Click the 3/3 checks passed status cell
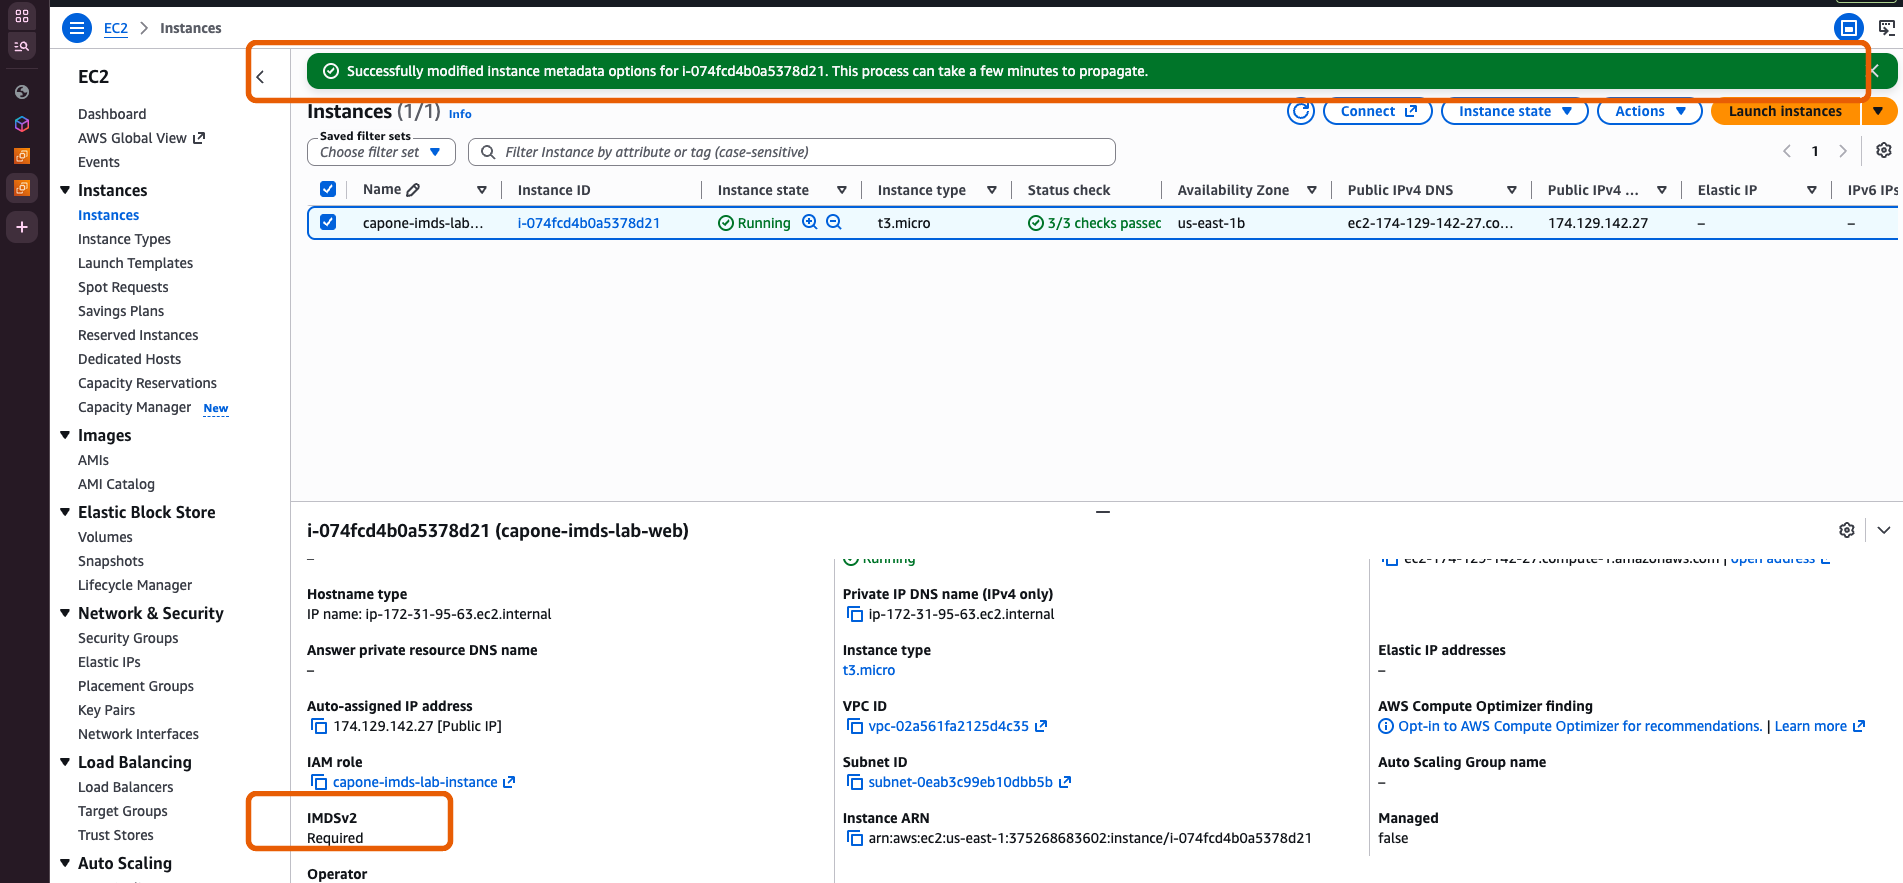The height and width of the screenshot is (883, 1903). pos(1094,223)
